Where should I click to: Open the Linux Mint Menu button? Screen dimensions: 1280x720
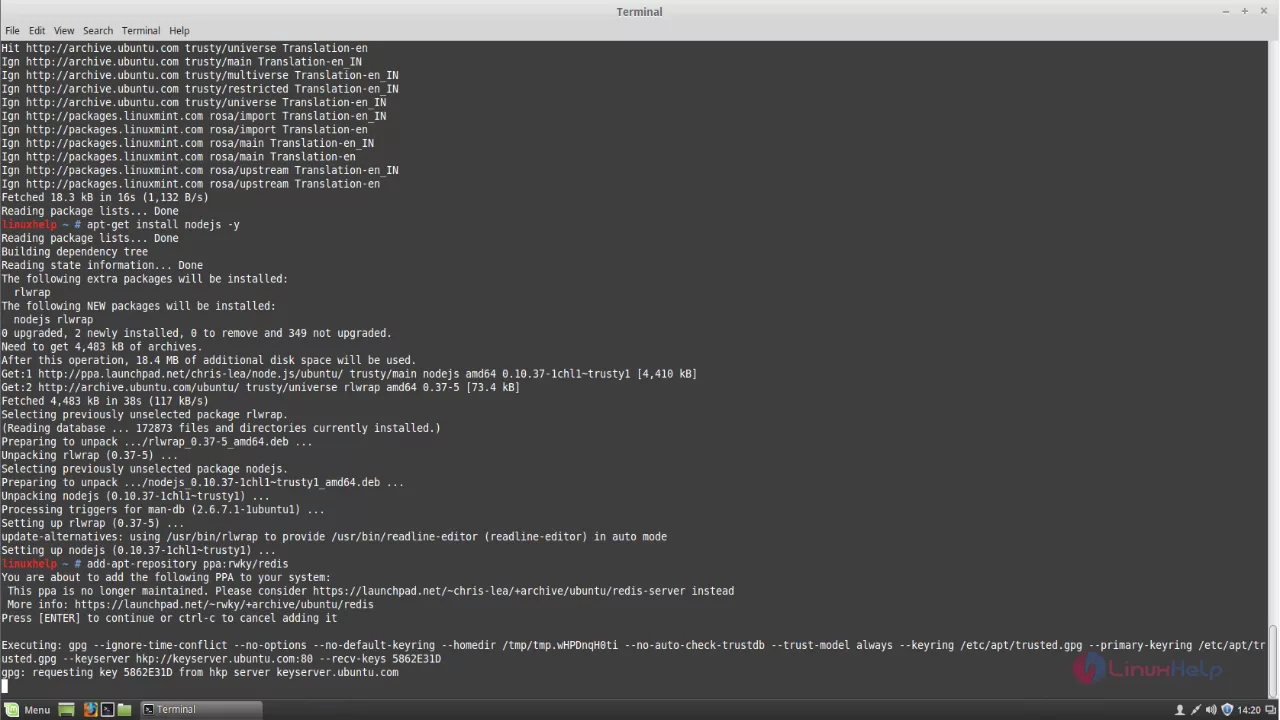[x=28, y=710]
